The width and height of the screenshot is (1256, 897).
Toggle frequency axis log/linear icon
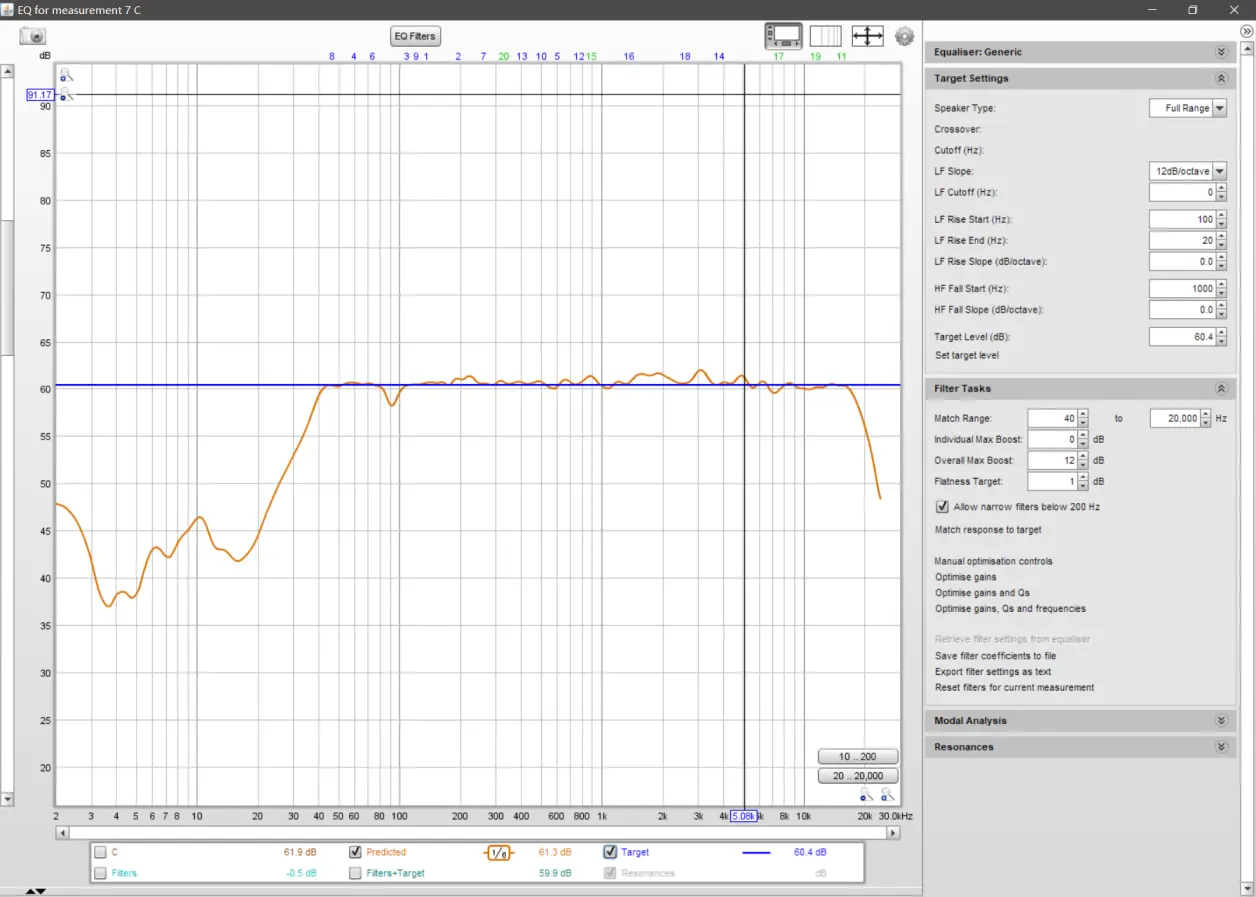825,36
